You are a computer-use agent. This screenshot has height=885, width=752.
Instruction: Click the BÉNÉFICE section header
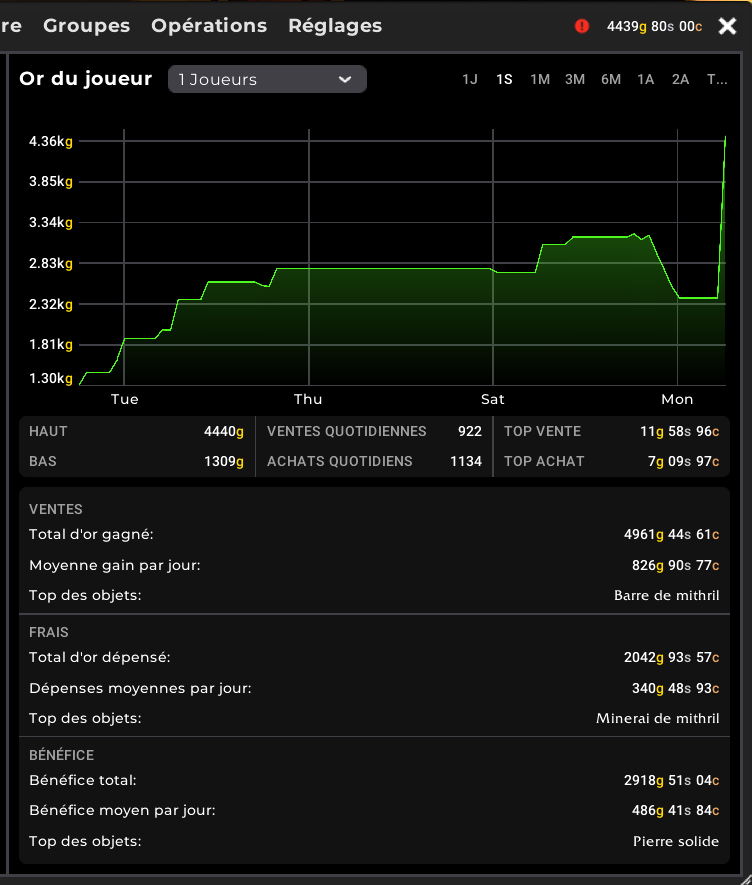click(x=62, y=756)
